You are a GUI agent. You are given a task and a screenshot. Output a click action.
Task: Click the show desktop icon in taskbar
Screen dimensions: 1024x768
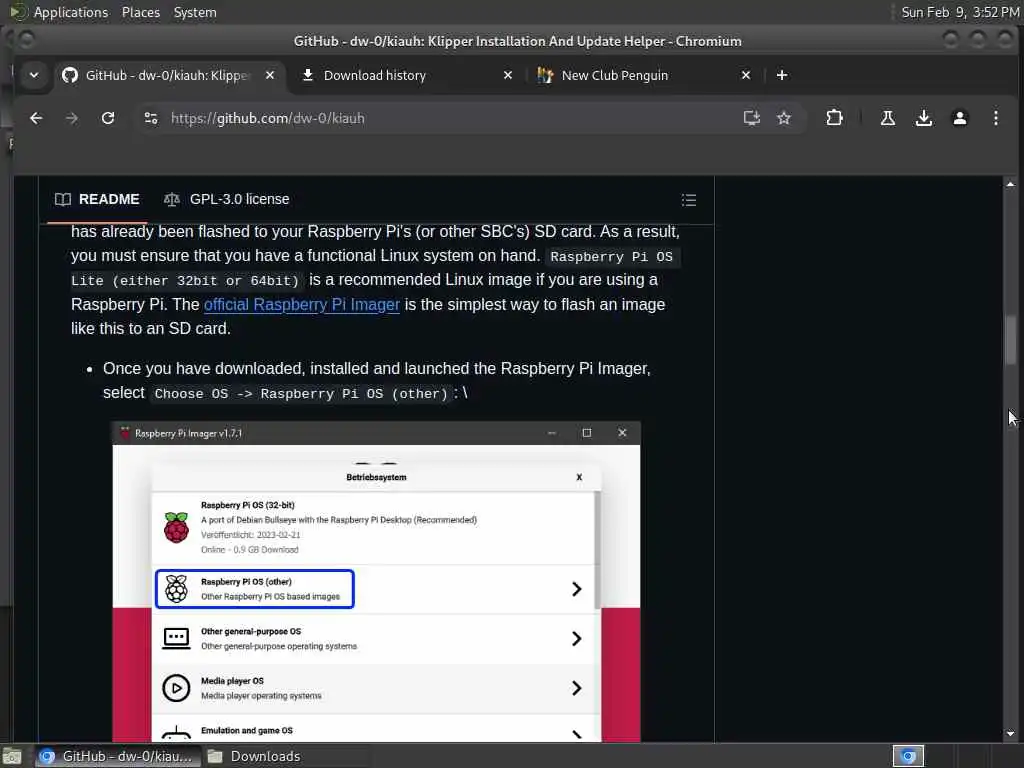pyautogui.click(x=12, y=756)
